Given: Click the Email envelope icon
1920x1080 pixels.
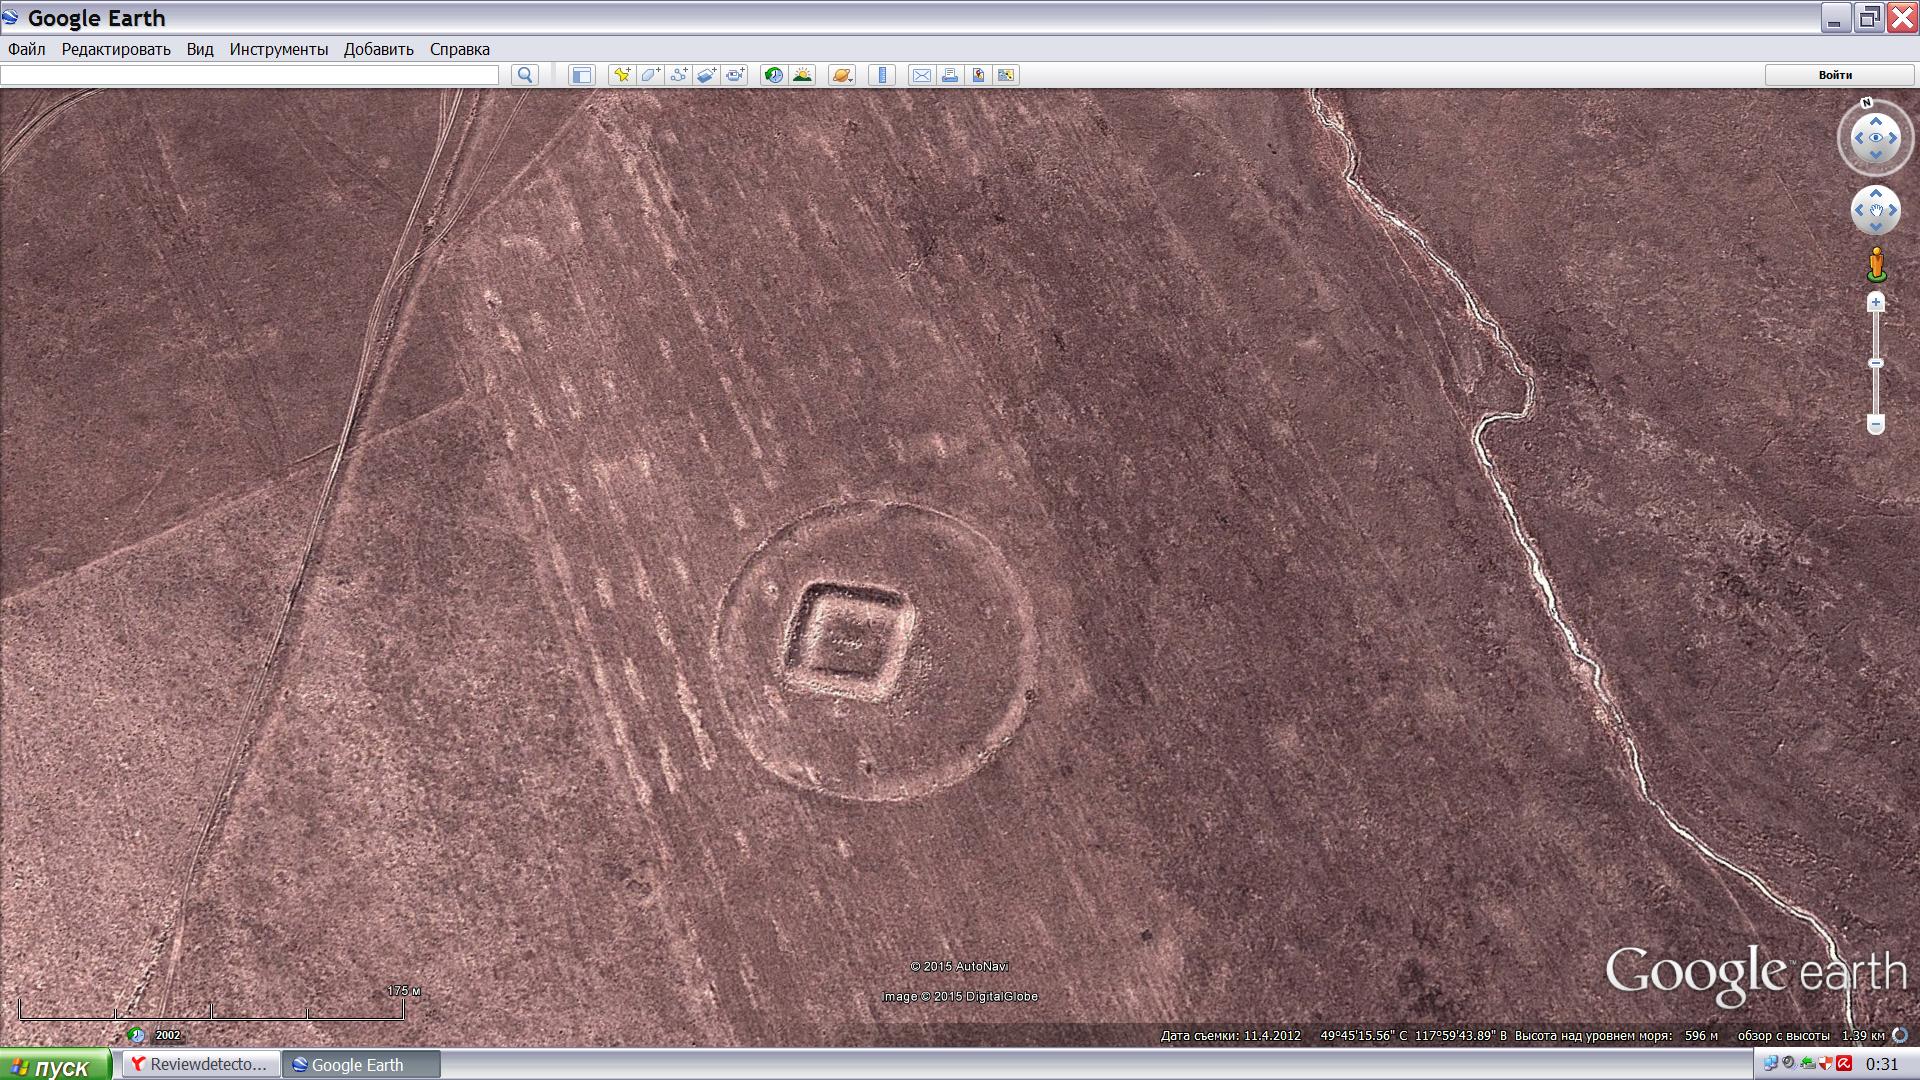Looking at the screenshot, I should pos(922,75).
